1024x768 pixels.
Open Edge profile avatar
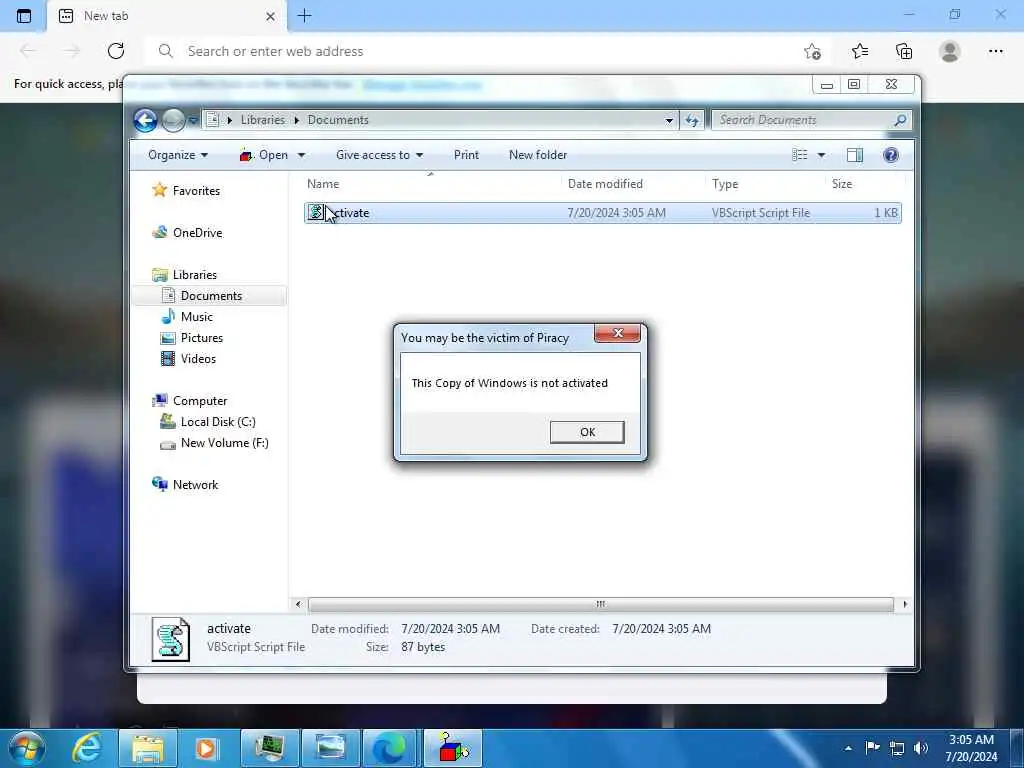click(950, 51)
